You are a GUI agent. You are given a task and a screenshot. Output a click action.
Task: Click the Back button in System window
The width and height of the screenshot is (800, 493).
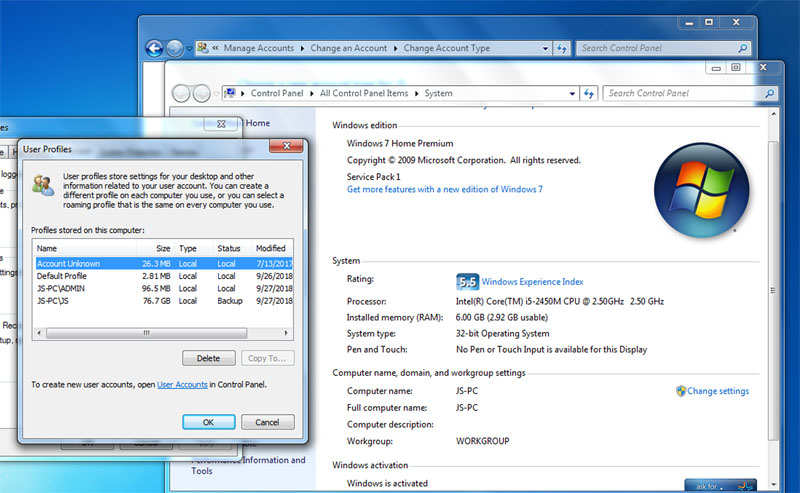(x=181, y=93)
